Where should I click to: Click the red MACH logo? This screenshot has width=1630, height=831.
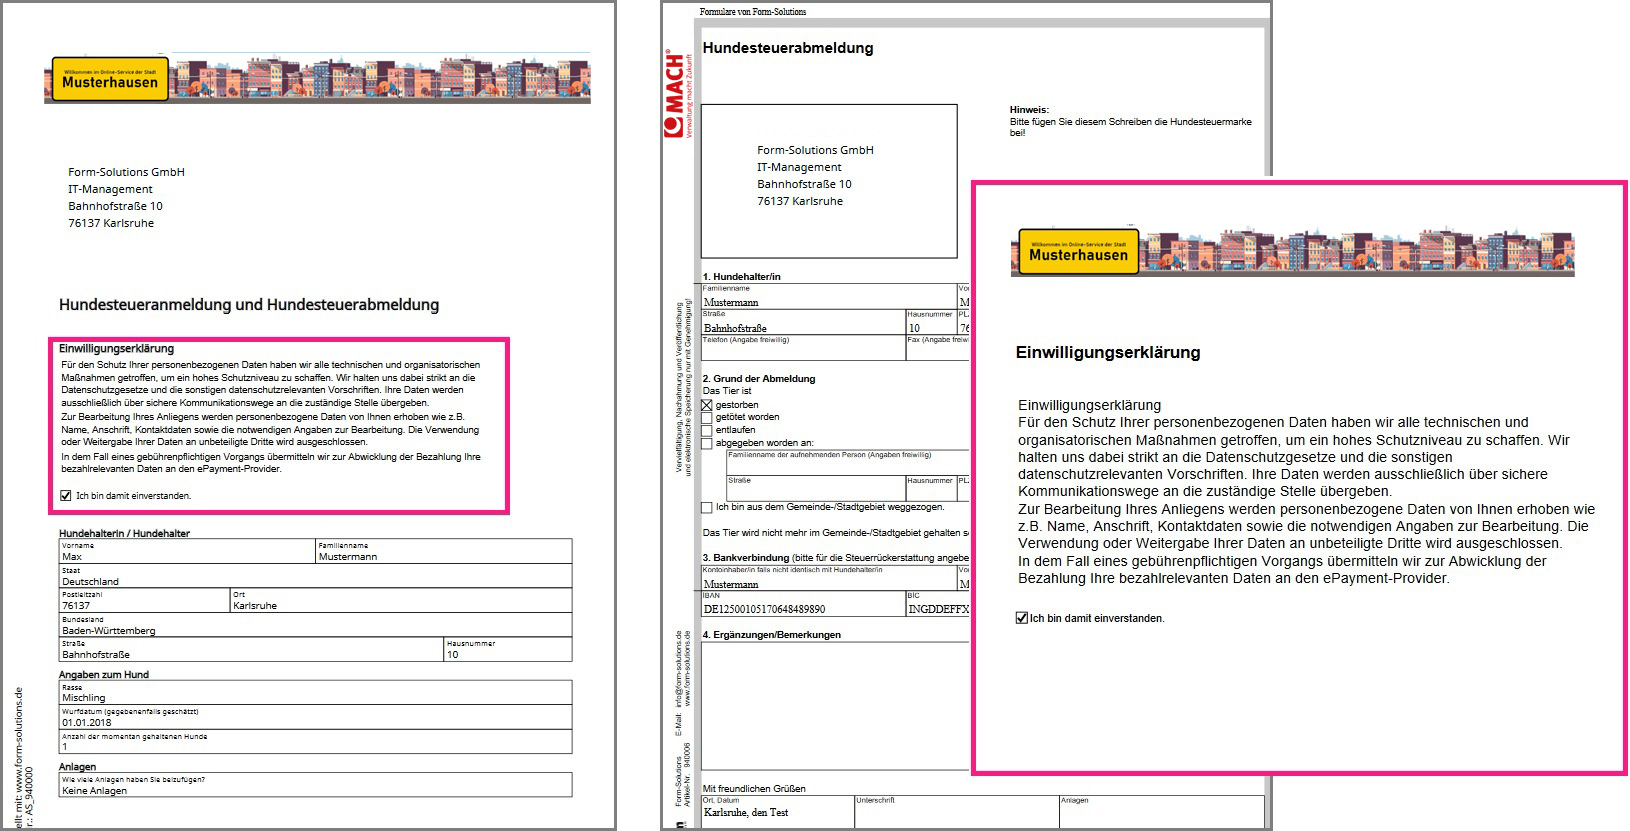coord(675,95)
